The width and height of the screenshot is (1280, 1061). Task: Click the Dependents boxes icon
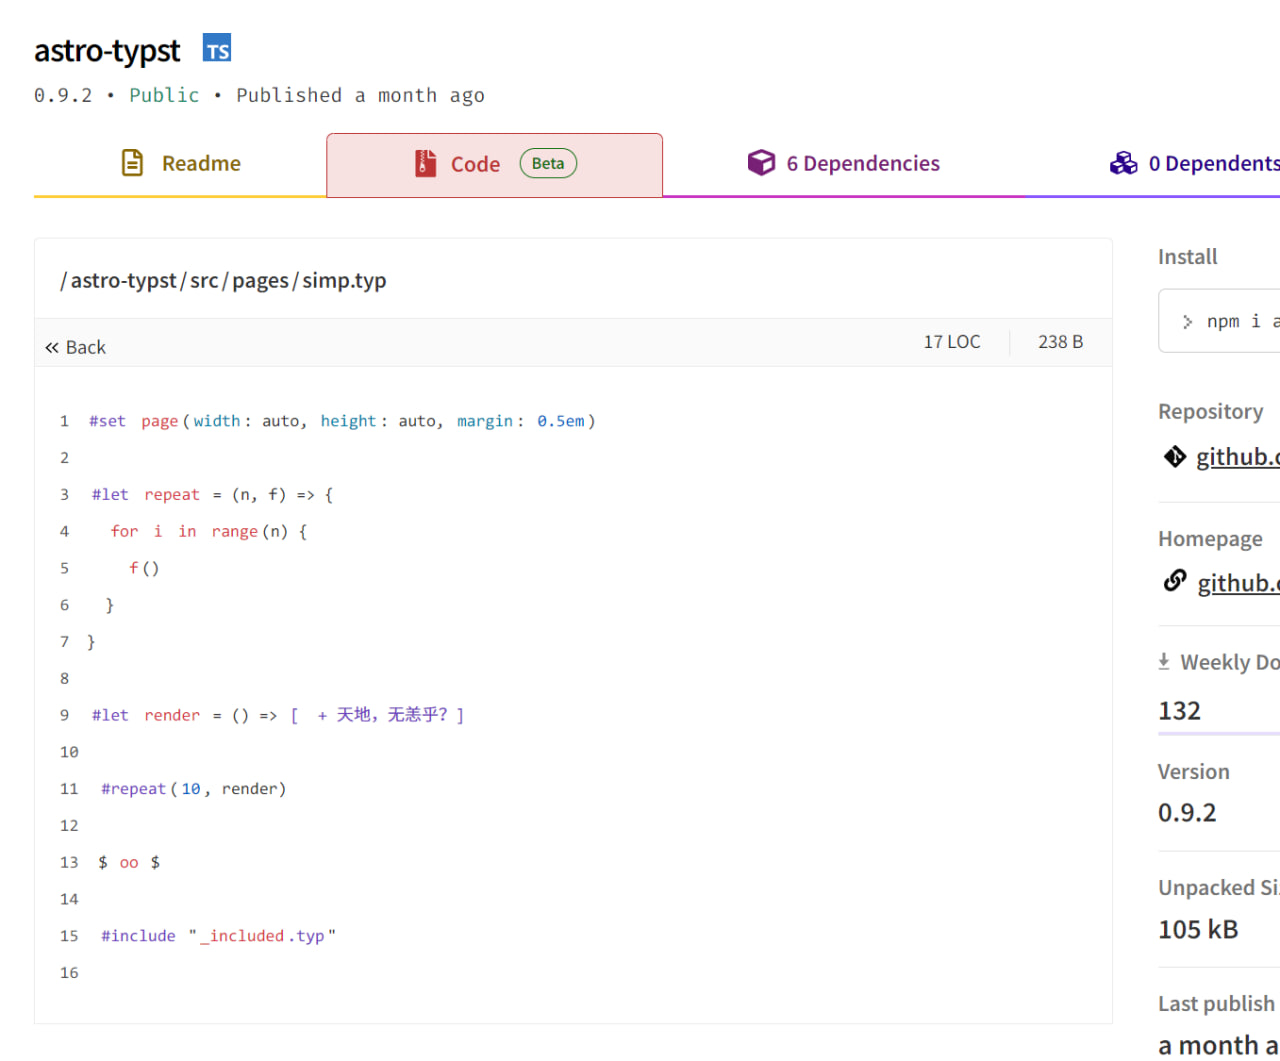click(x=1123, y=163)
